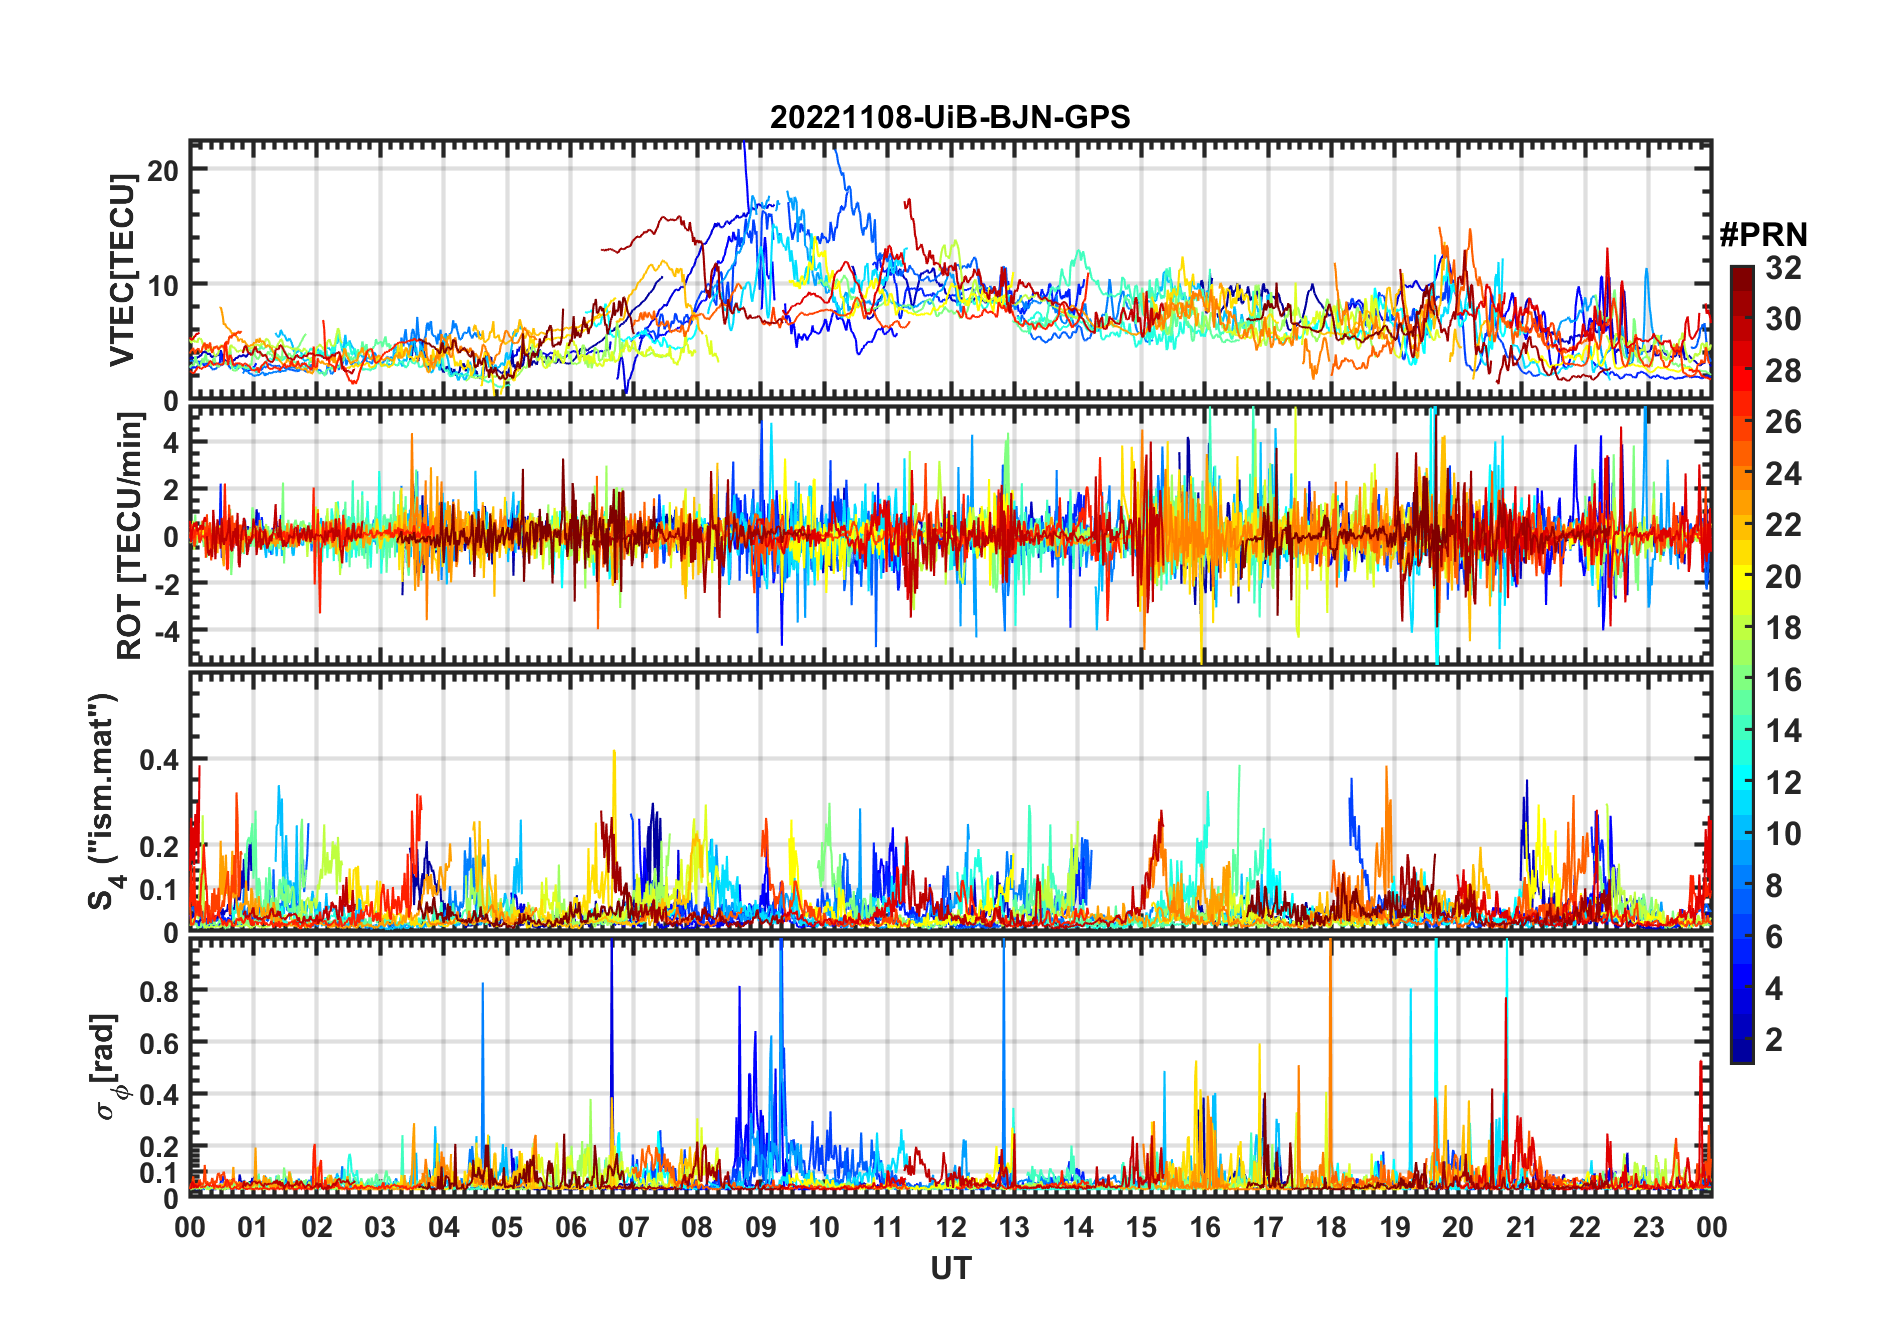
Task: Click colorbar tick label 26
Action: coord(1783,422)
